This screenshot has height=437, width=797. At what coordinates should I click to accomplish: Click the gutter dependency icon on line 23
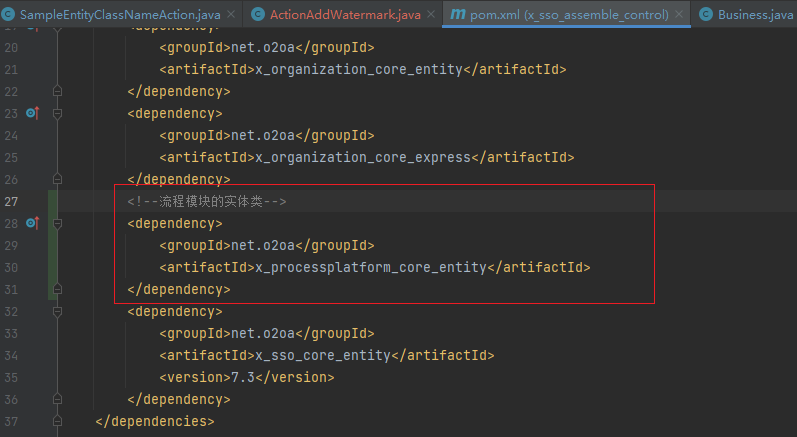coord(32,113)
